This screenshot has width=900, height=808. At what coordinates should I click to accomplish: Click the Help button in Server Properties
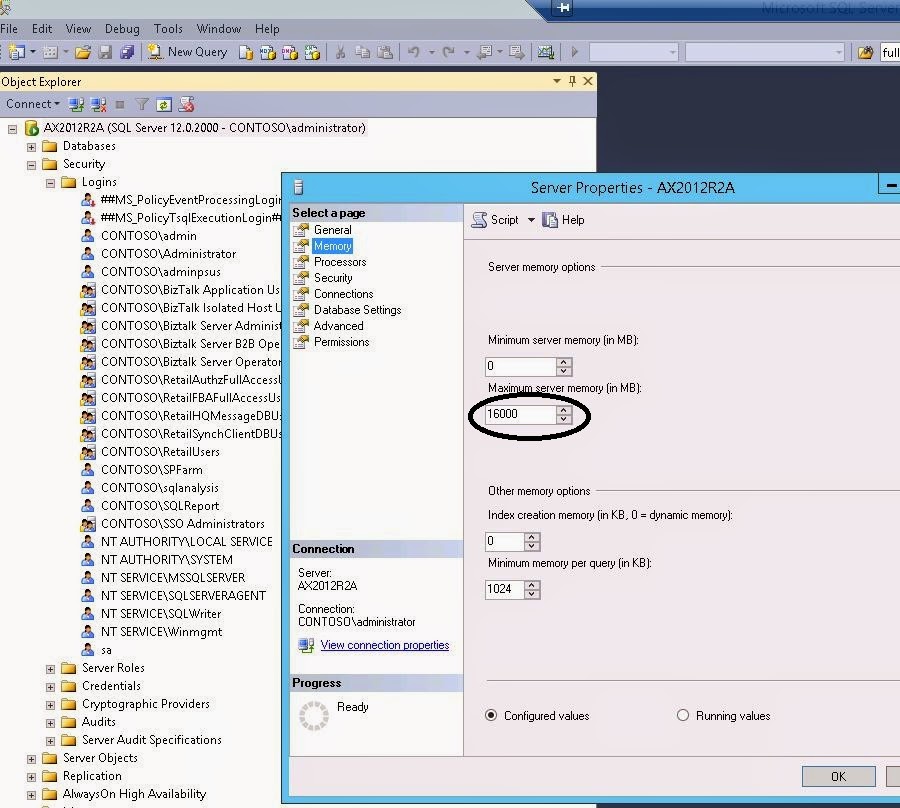[x=564, y=220]
